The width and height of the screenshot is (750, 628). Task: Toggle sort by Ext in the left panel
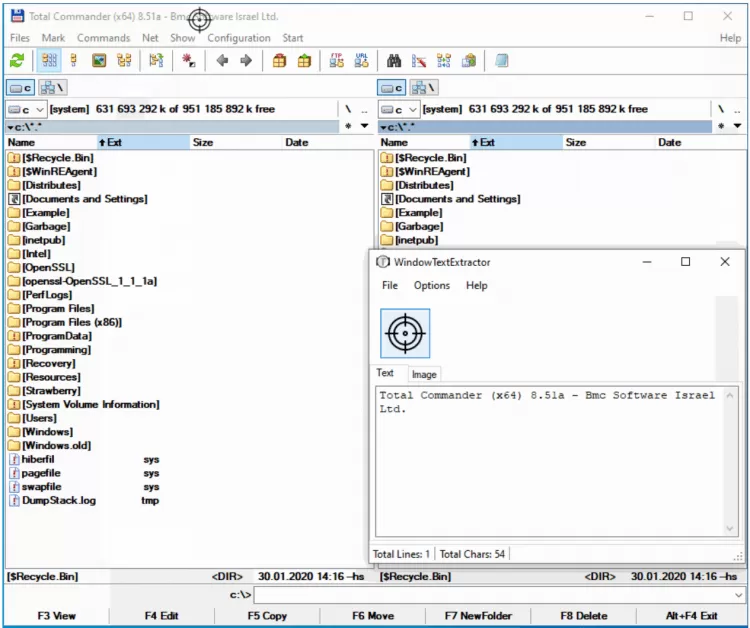(x=110, y=143)
